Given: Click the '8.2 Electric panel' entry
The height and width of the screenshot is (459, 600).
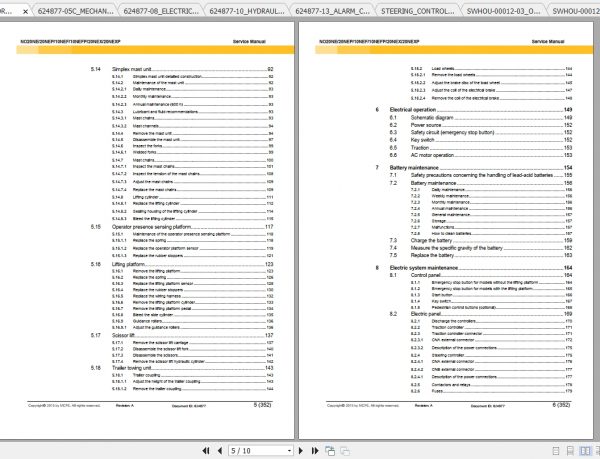Looking at the screenshot, I should [x=481, y=314].
